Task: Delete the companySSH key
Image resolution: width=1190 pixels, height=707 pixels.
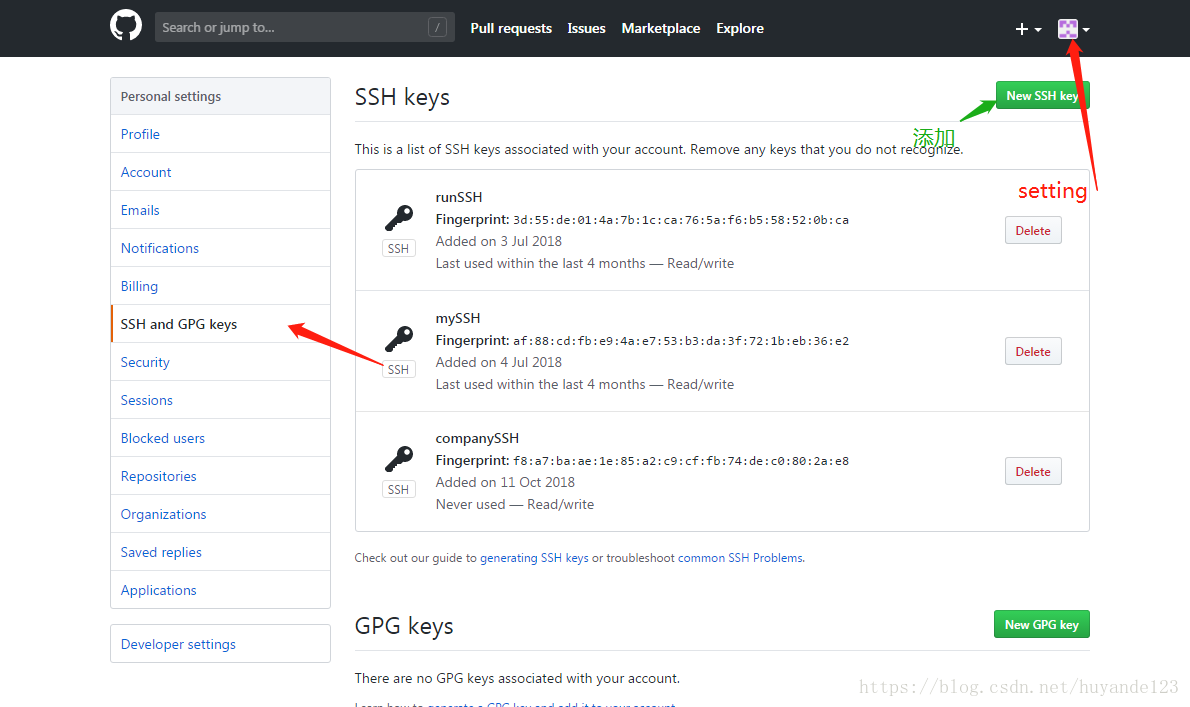Action: pos(1033,471)
